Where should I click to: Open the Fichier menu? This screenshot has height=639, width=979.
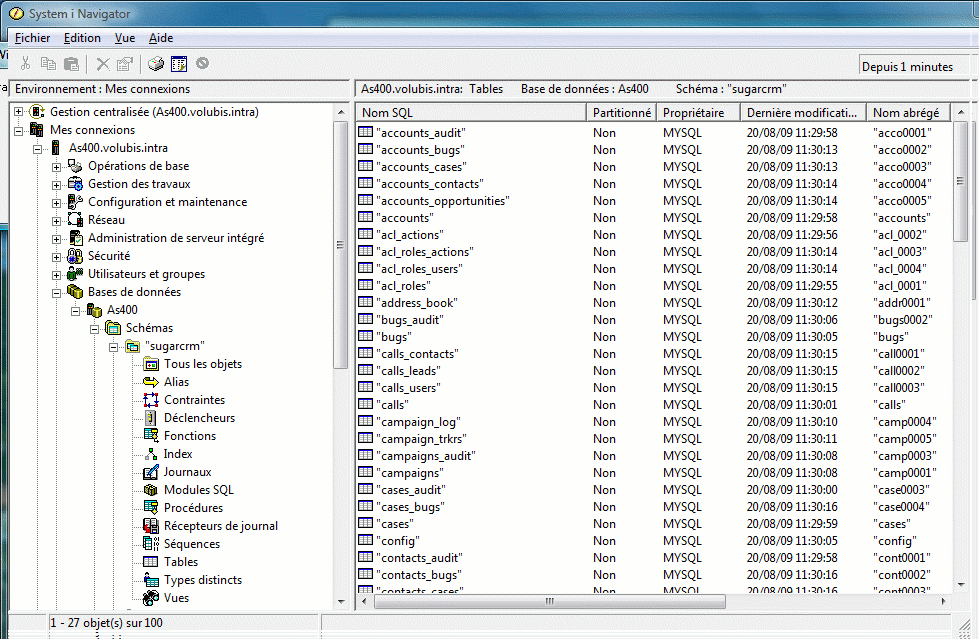32,38
